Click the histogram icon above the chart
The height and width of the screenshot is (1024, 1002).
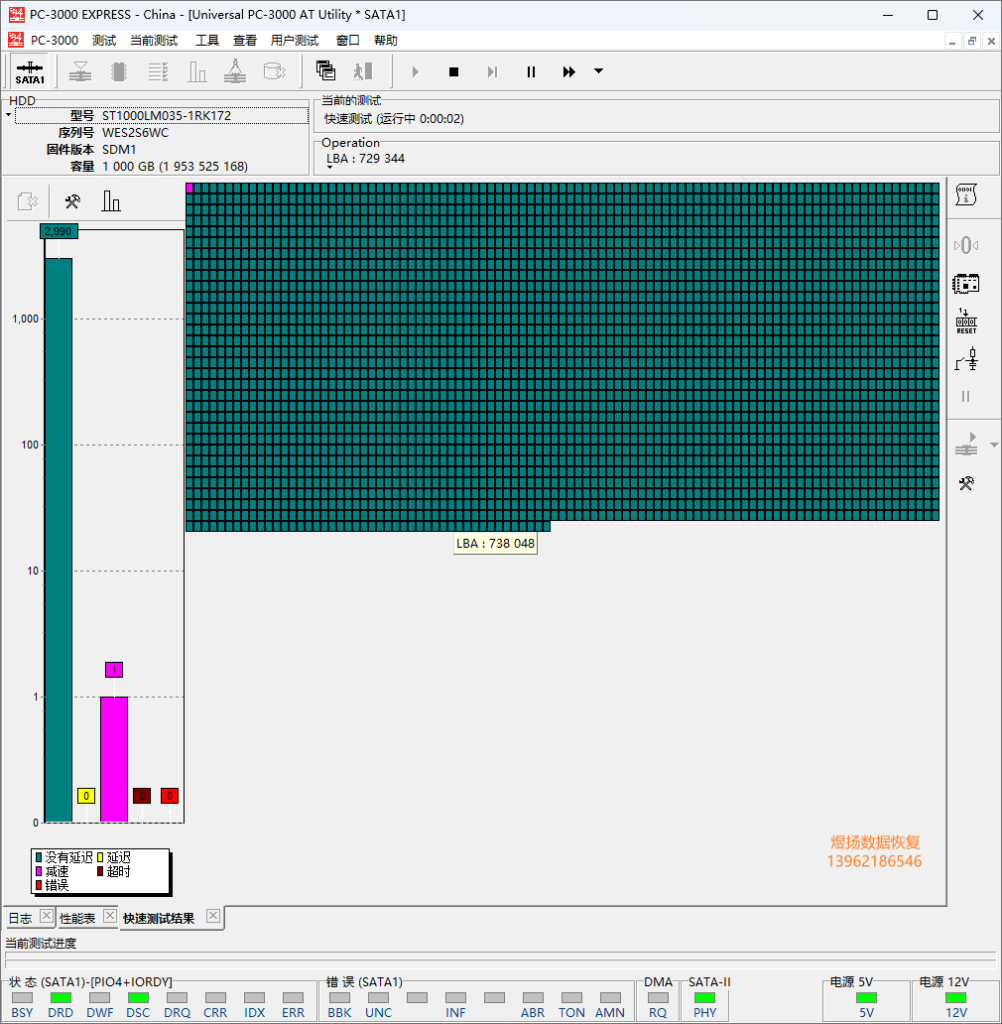[110, 200]
